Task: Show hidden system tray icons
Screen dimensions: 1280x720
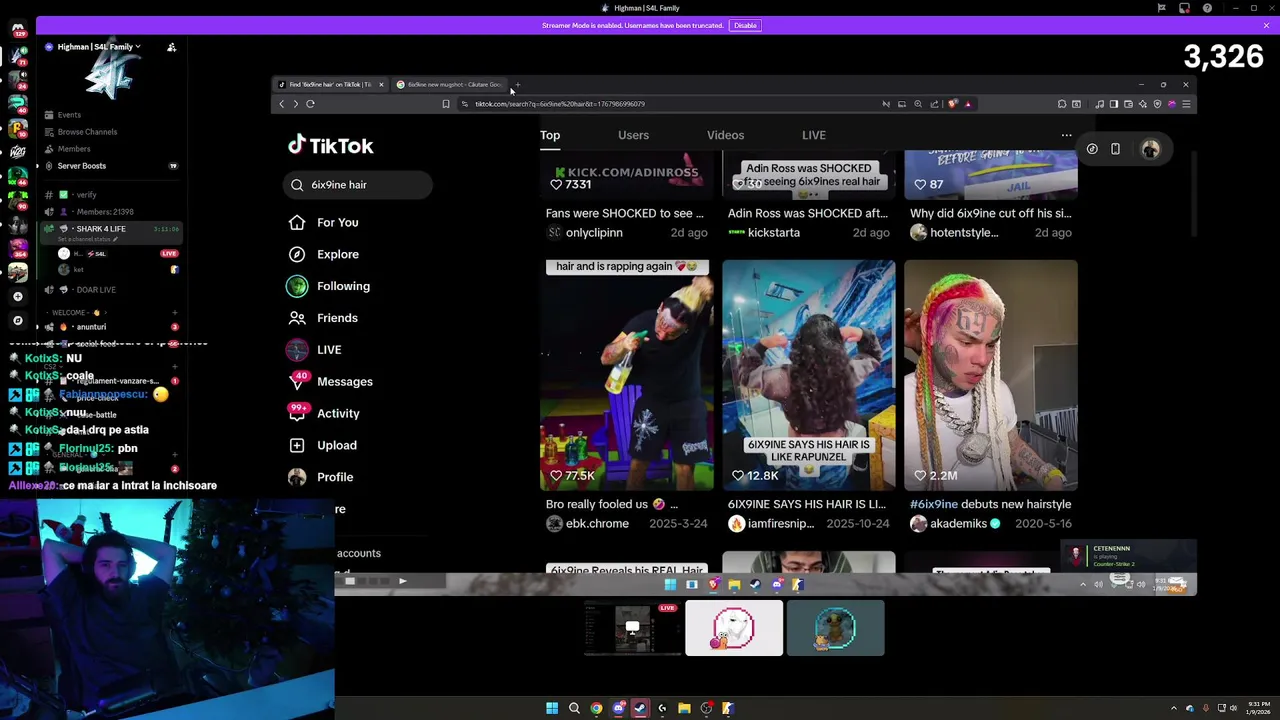Action: tap(1174, 708)
